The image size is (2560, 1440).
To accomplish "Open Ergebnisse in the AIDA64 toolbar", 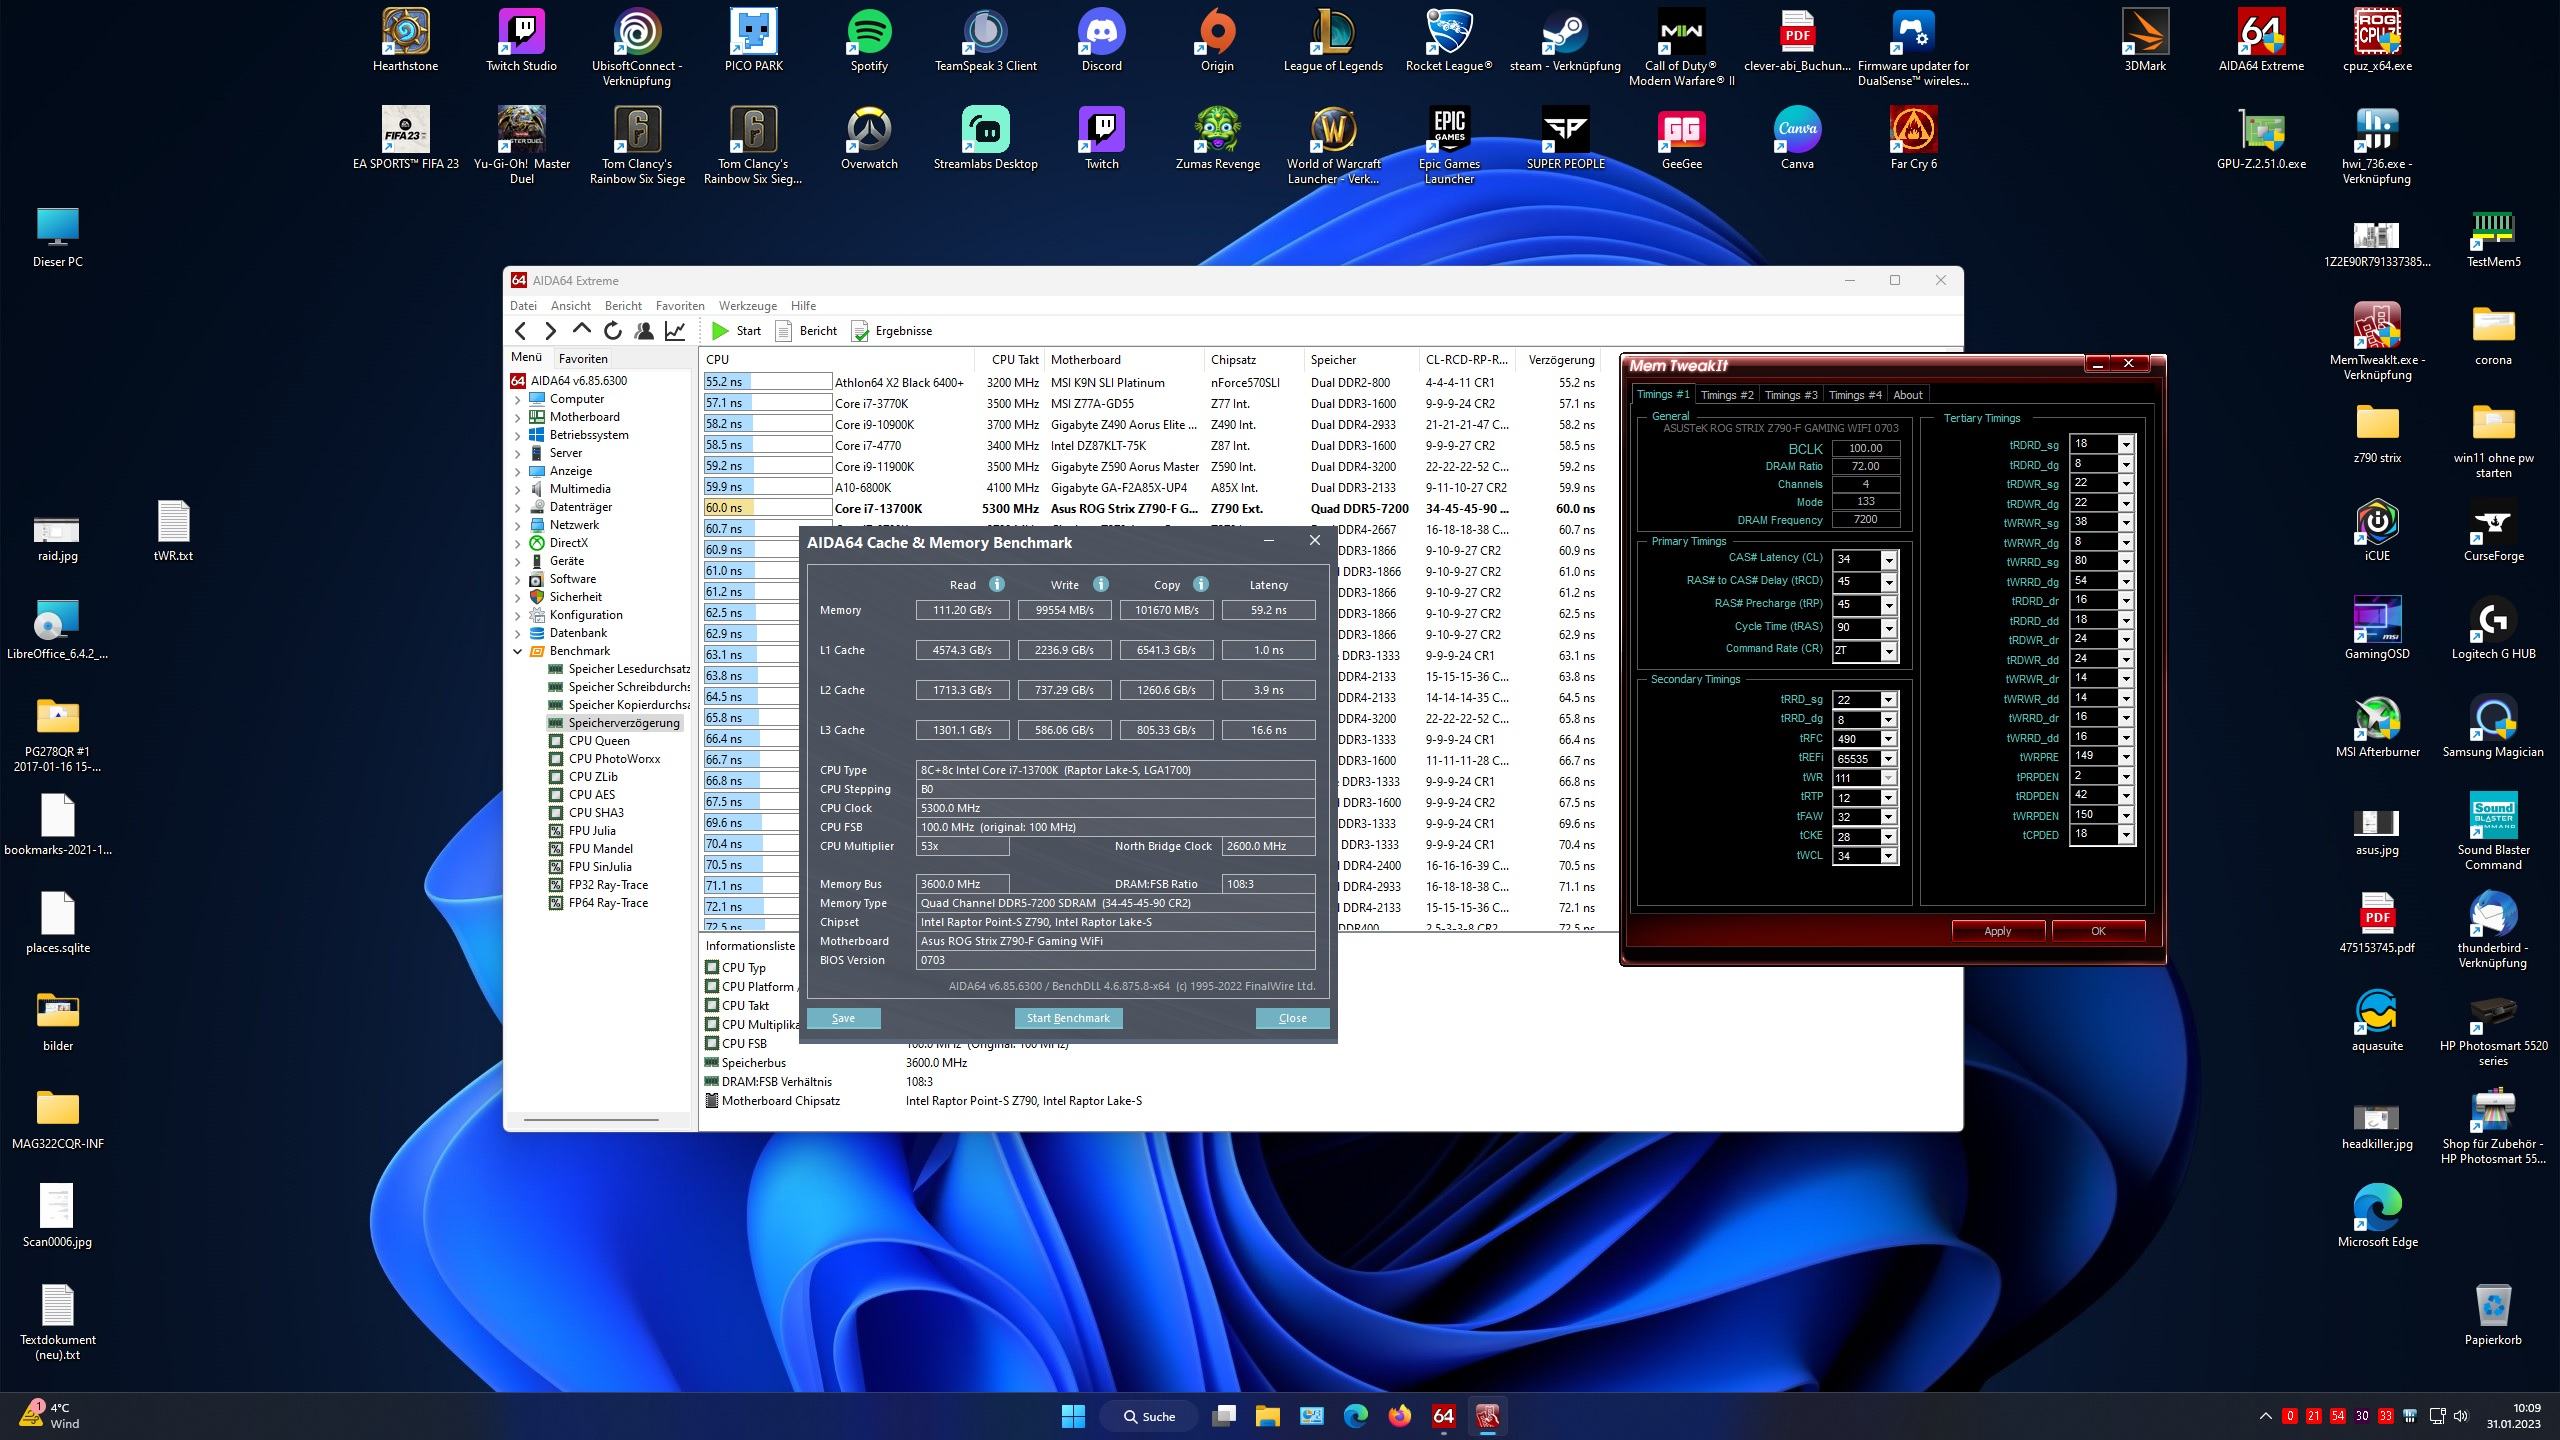I will point(892,331).
